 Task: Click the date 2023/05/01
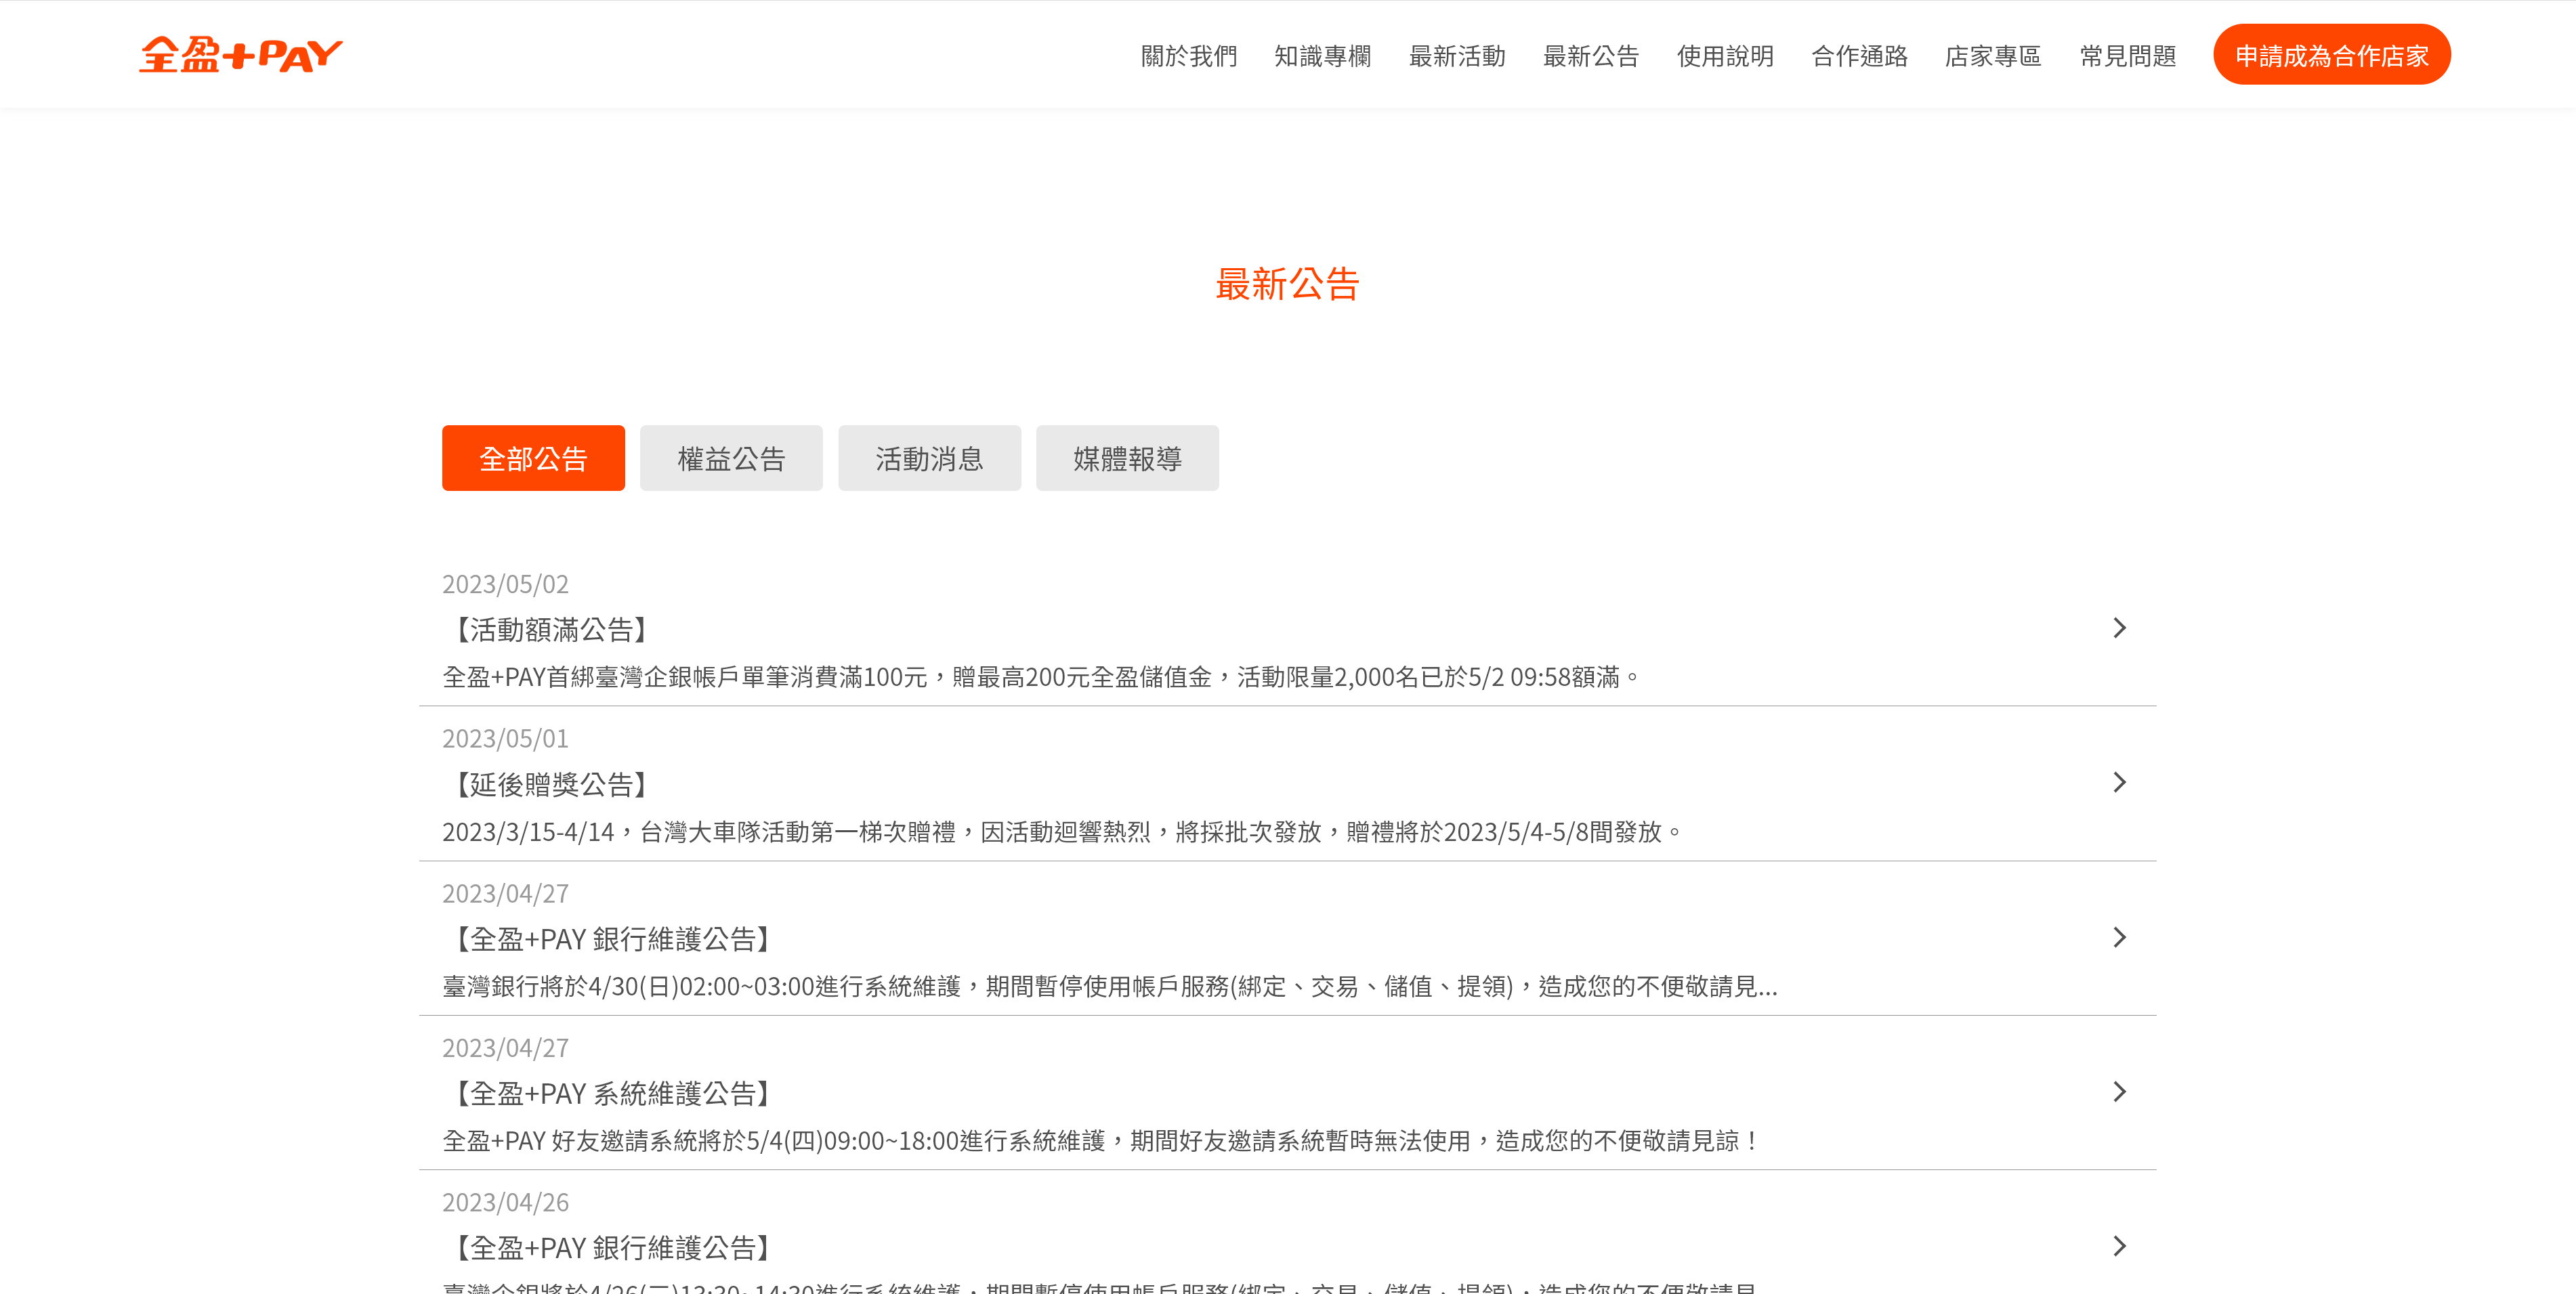pyautogui.click(x=505, y=739)
